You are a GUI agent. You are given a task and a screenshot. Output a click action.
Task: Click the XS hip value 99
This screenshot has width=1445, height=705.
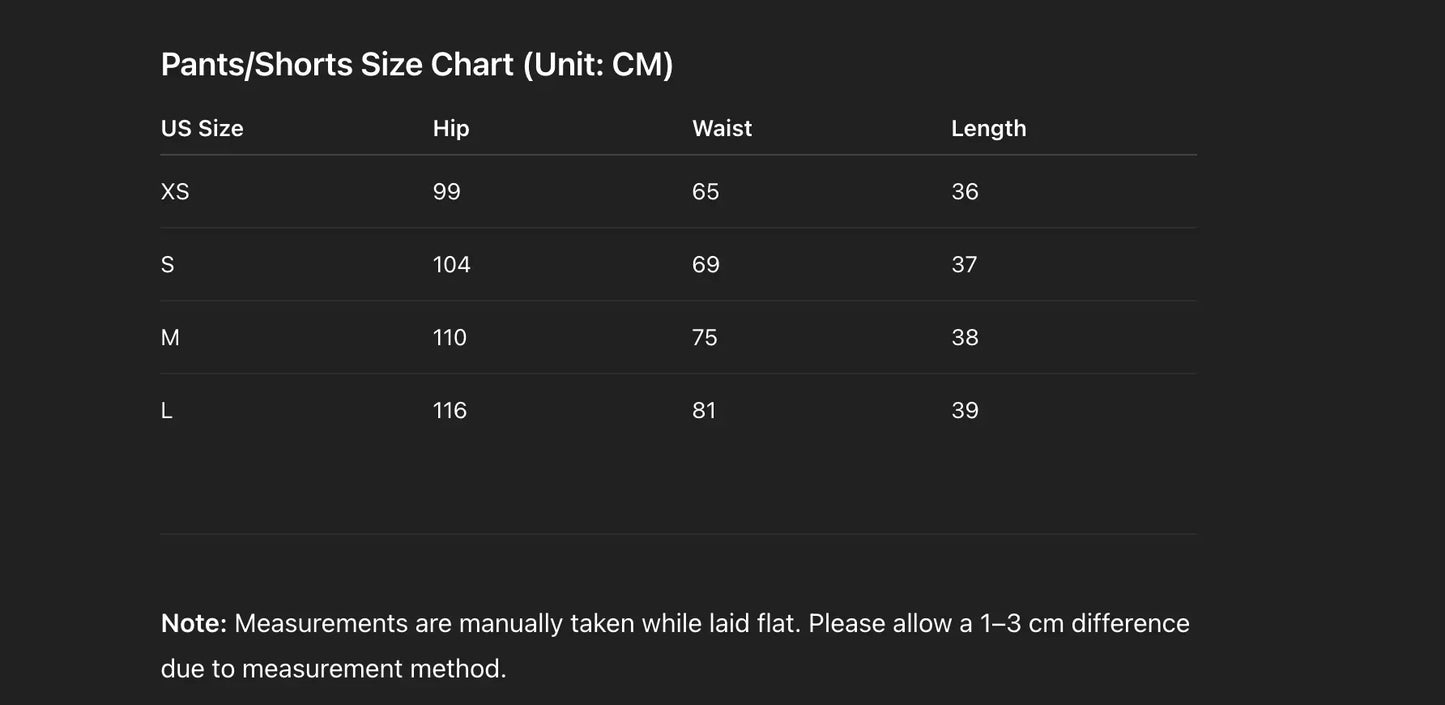pyautogui.click(x=447, y=192)
